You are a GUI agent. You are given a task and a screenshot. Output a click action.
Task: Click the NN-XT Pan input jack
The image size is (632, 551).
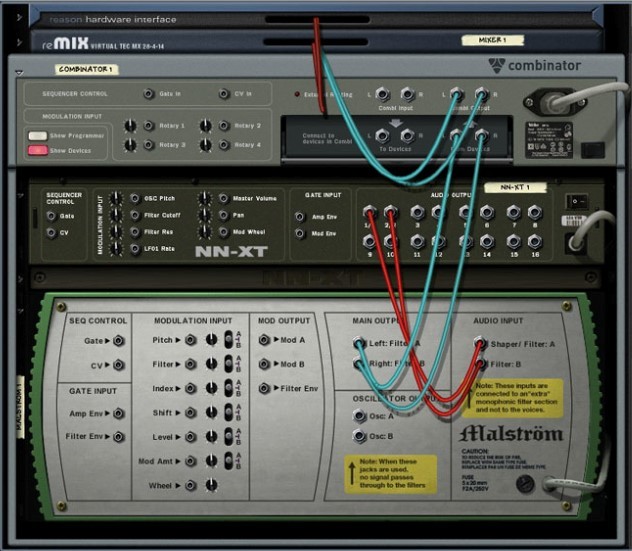[x=224, y=215]
